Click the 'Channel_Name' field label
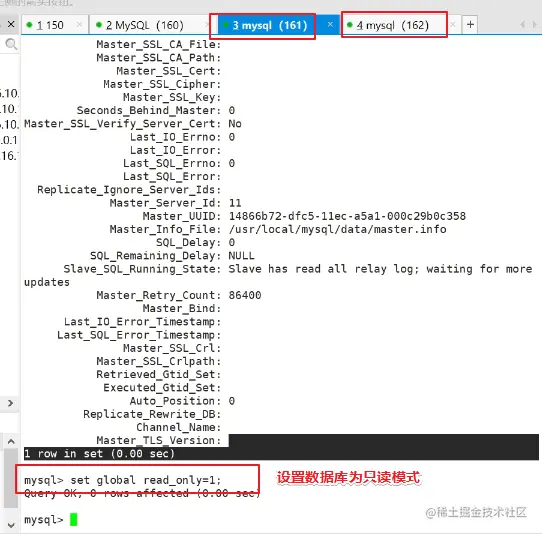 178,427
